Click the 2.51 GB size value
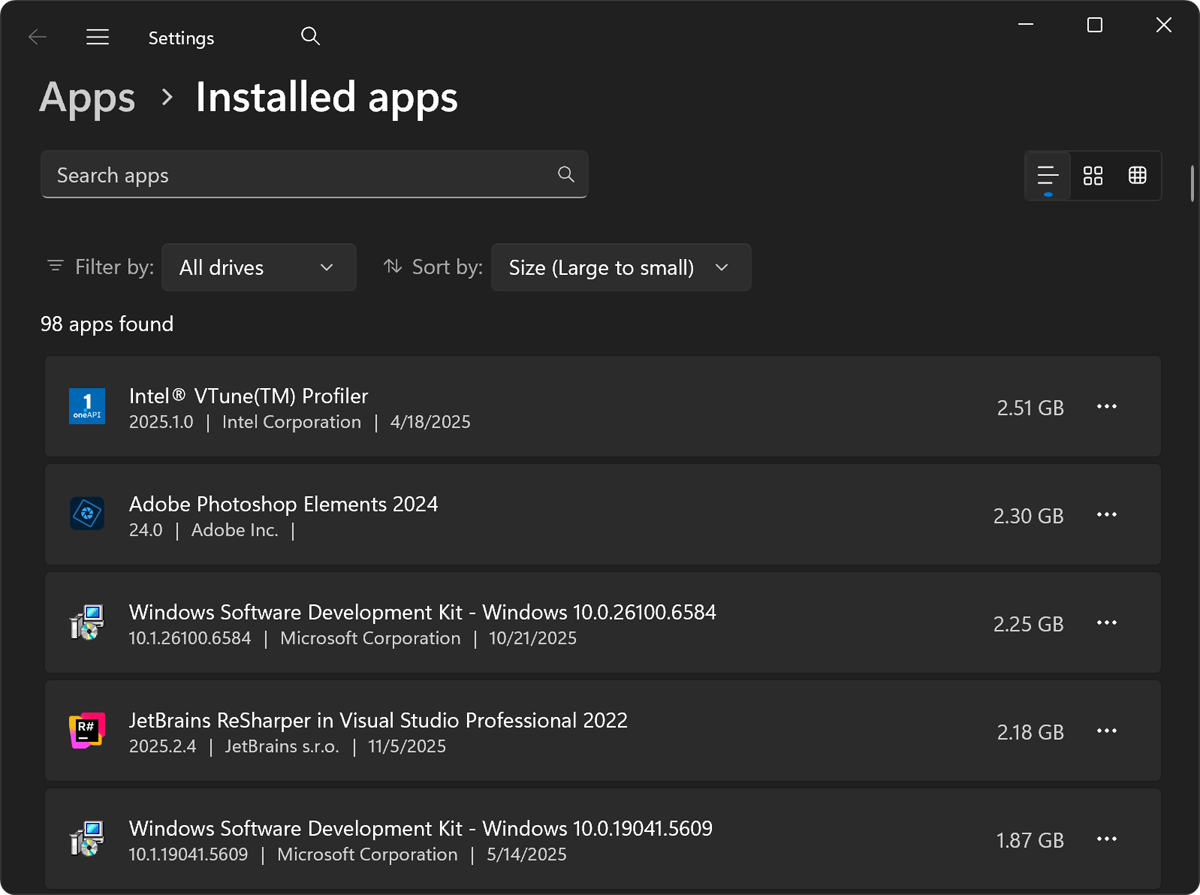The height and width of the screenshot is (895, 1200). click(1030, 408)
